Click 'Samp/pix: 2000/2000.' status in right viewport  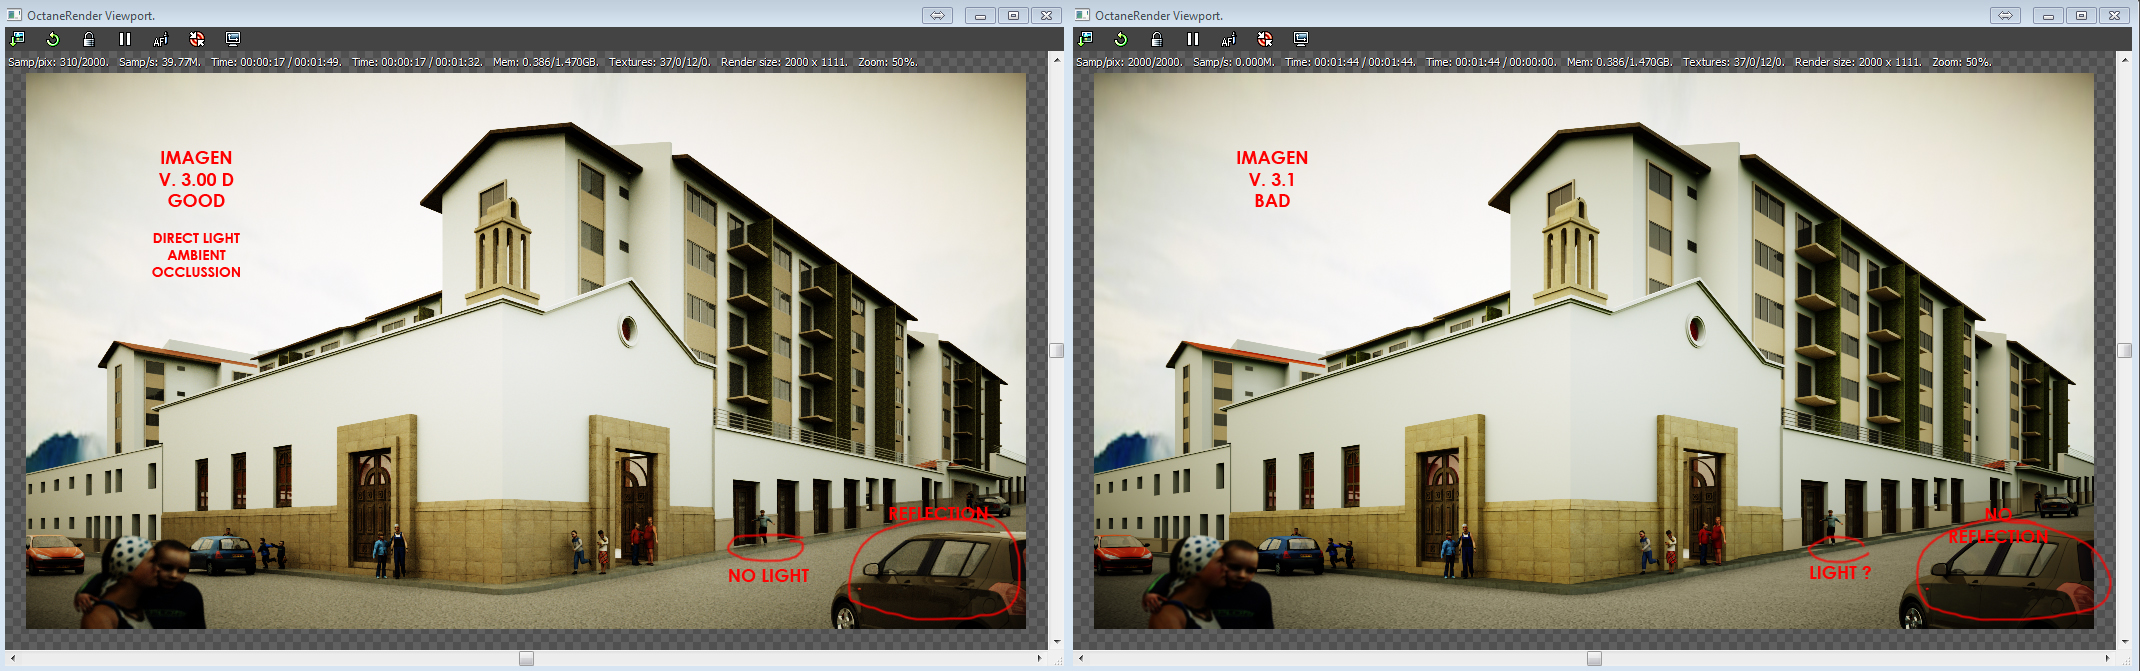point(1129,62)
